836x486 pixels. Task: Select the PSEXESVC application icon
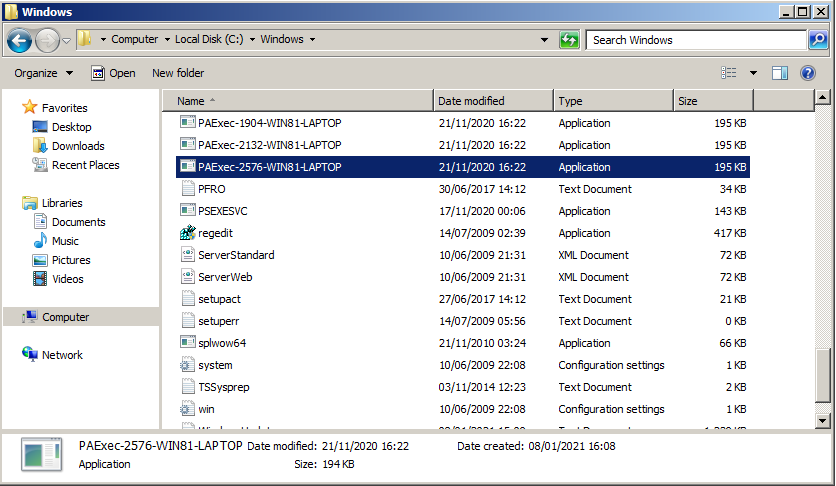pyautogui.click(x=187, y=210)
